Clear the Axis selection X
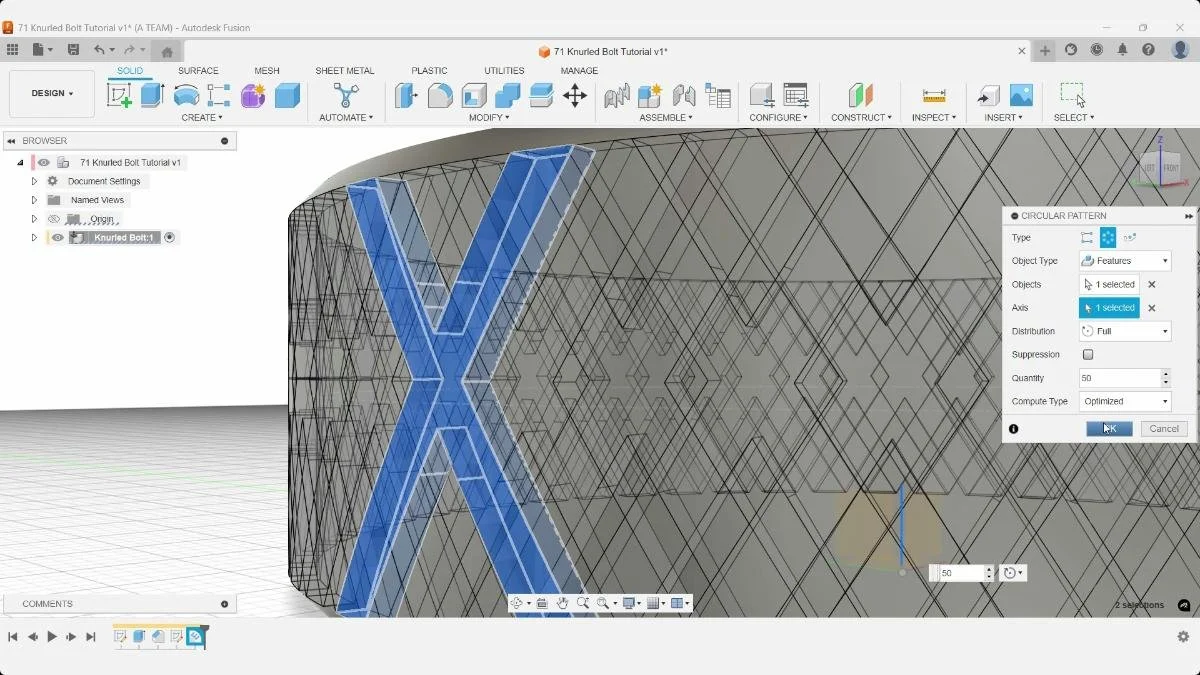1200x675 pixels. pyautogui.click(x=1152, y=308)
